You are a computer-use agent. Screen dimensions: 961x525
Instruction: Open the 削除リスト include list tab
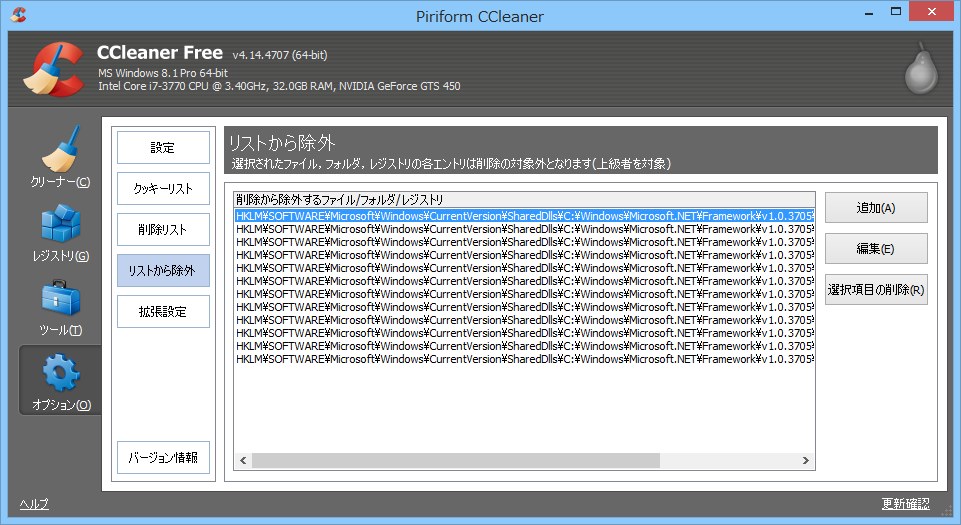coord(163,230)
